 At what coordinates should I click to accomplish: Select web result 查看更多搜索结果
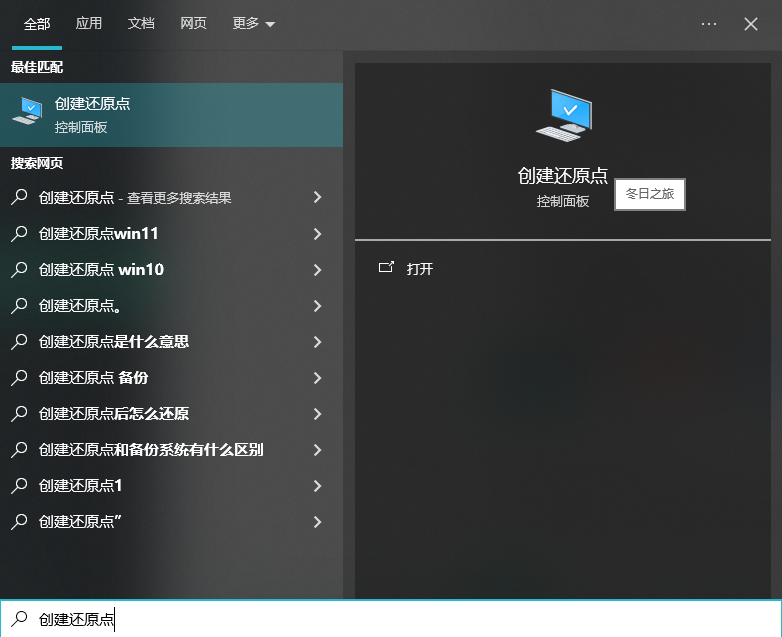coord(172,198)
